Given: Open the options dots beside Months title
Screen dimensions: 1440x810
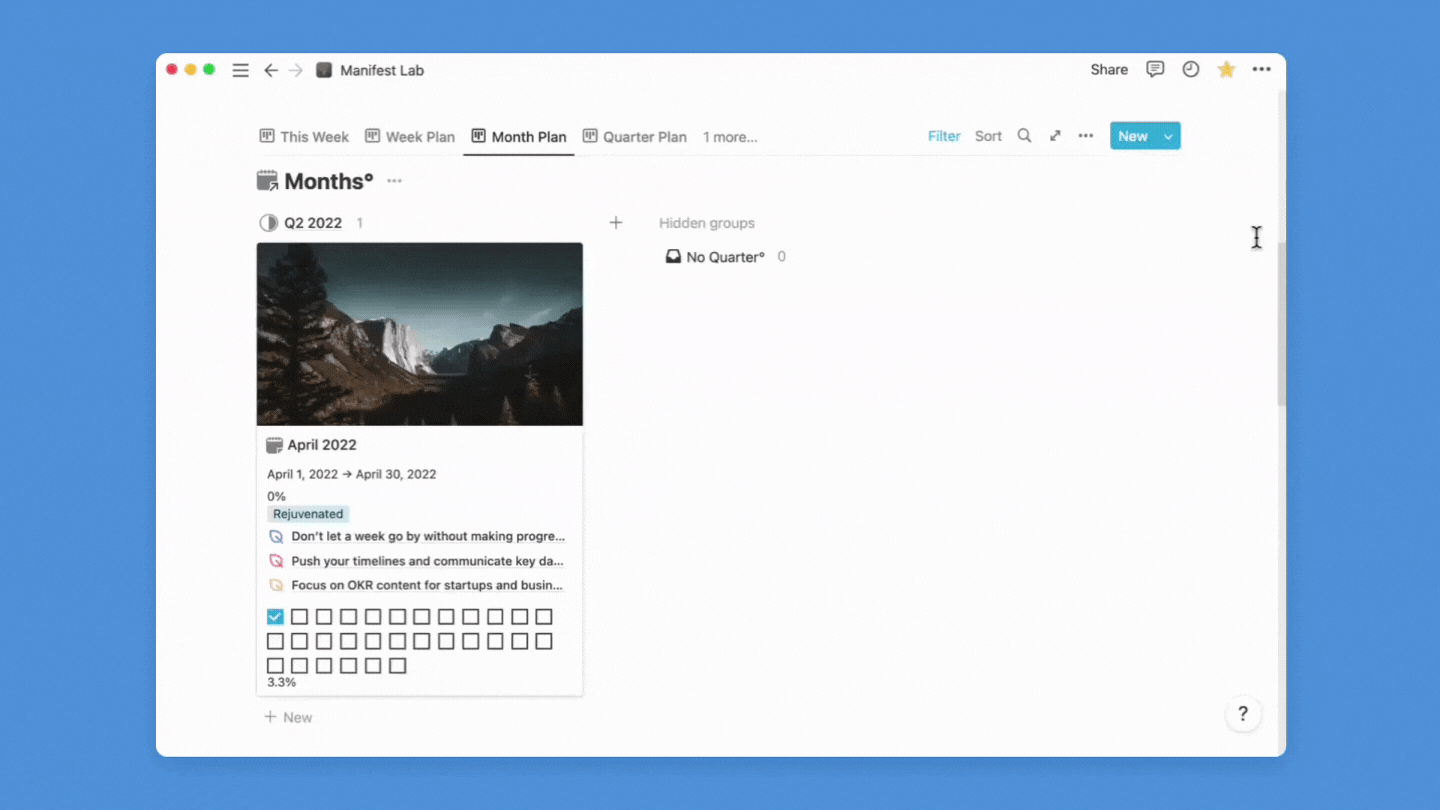Looking at the screenshot, I should 394,181.
